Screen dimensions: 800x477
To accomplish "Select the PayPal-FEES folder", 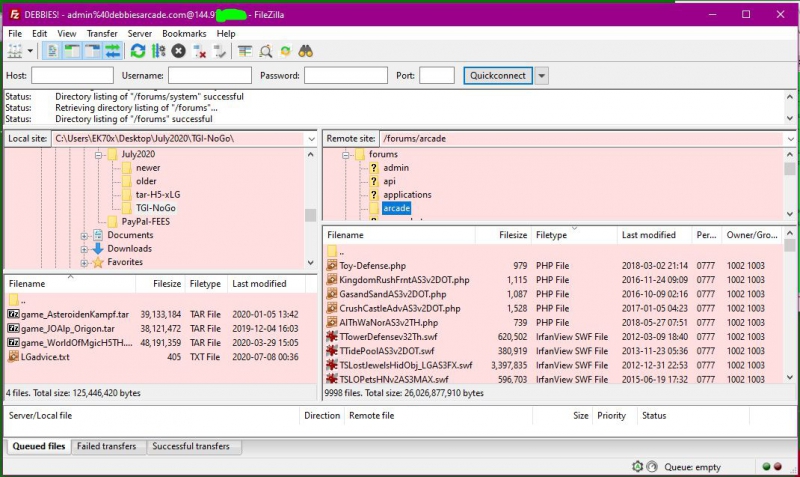I will 145,221.
